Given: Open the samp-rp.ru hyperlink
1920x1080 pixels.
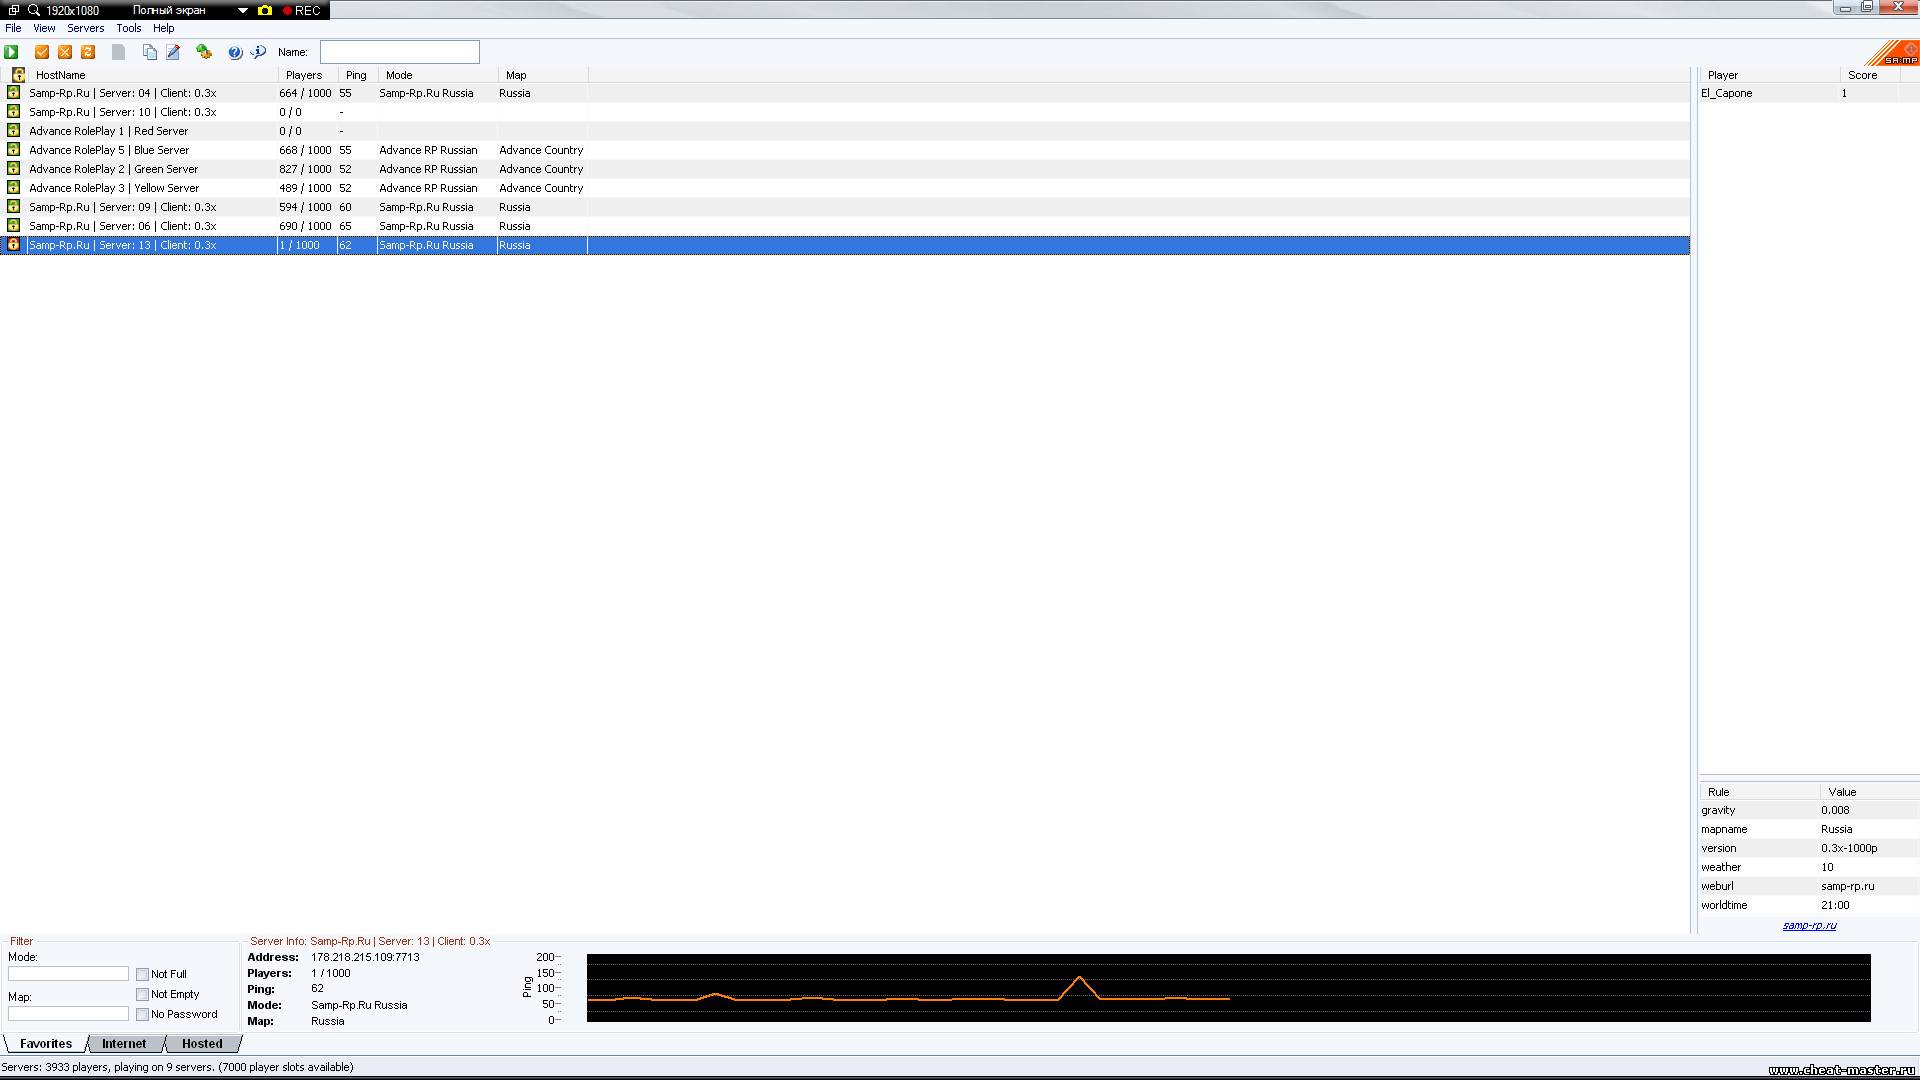Looking at the screenshot, I should coord(1809,925).
